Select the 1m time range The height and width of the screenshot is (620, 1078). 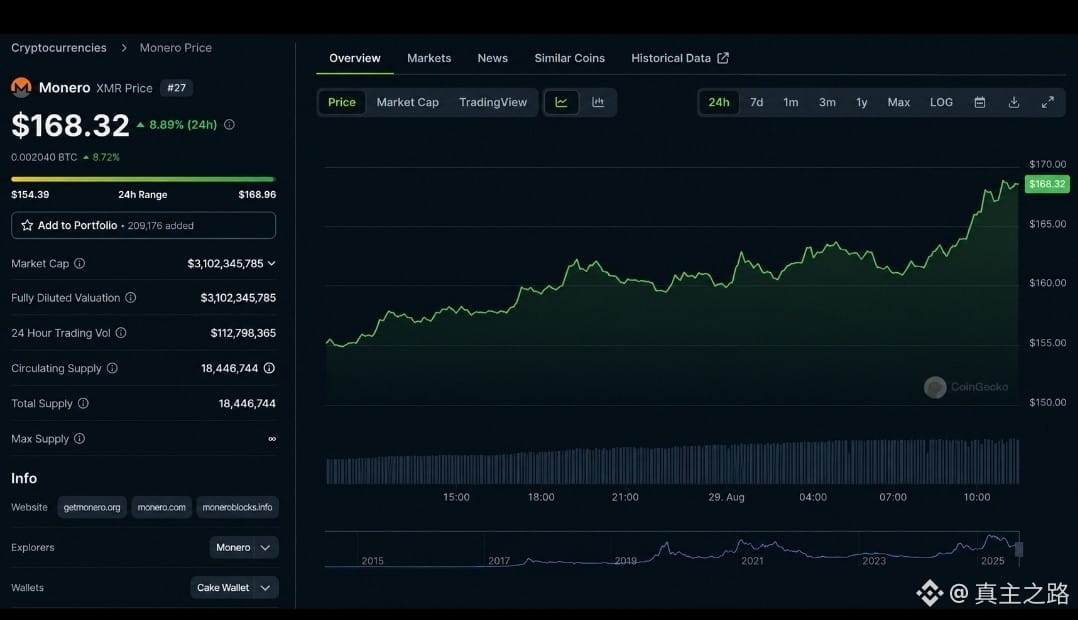791,102
